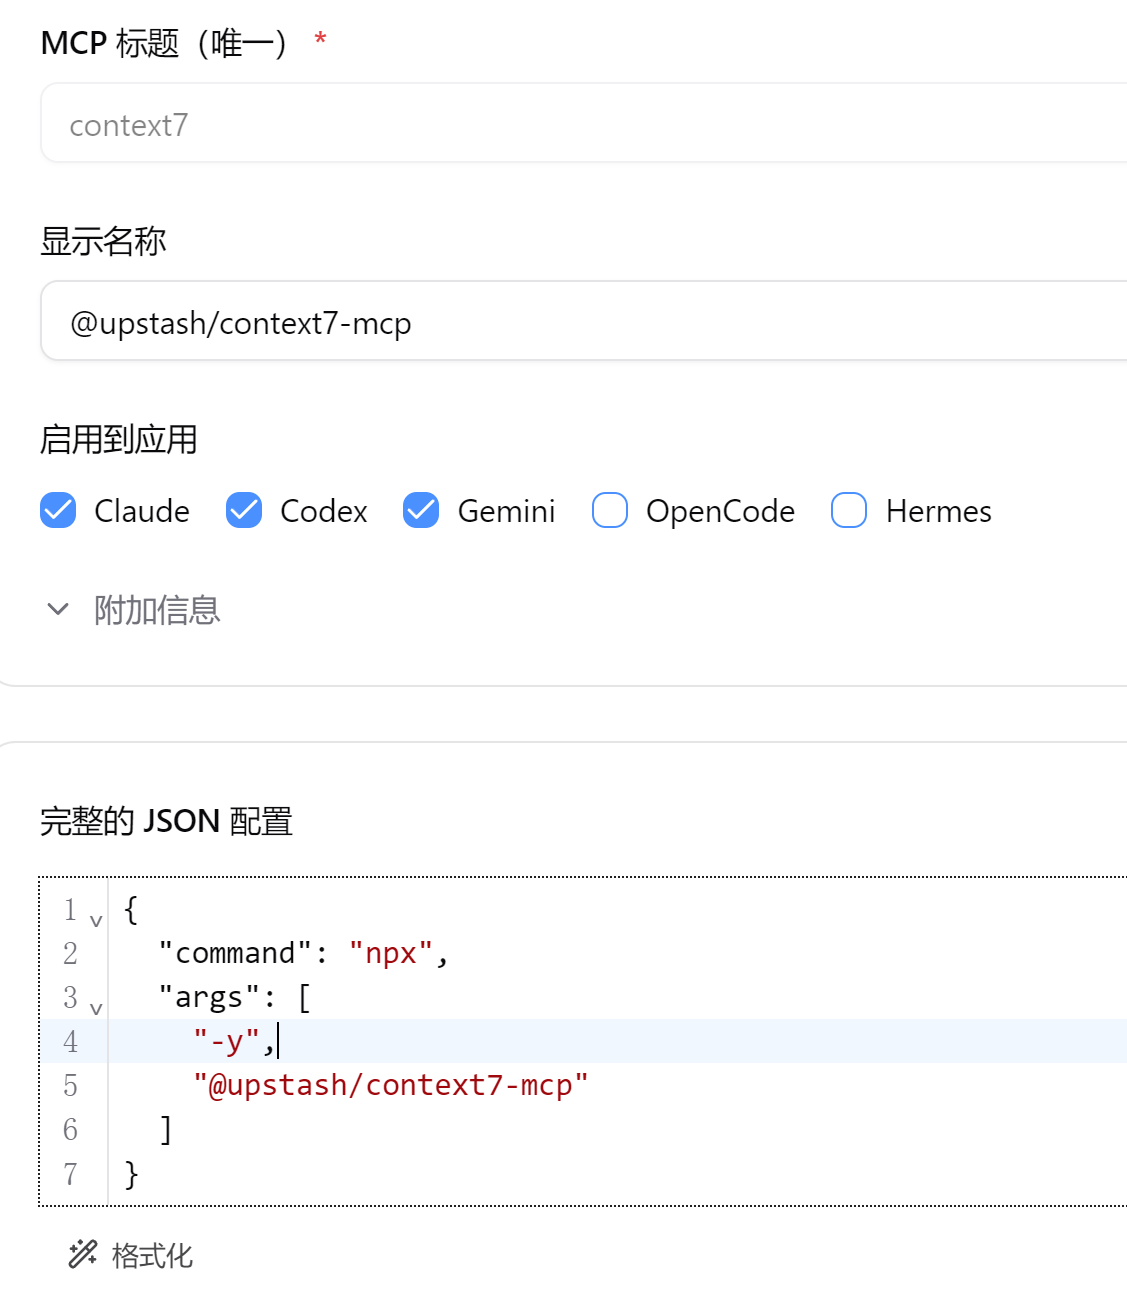This screenshot has height=1292, width=1127.
Task: Disable the Gemini checkbox
Action: [x=421, y=510]
